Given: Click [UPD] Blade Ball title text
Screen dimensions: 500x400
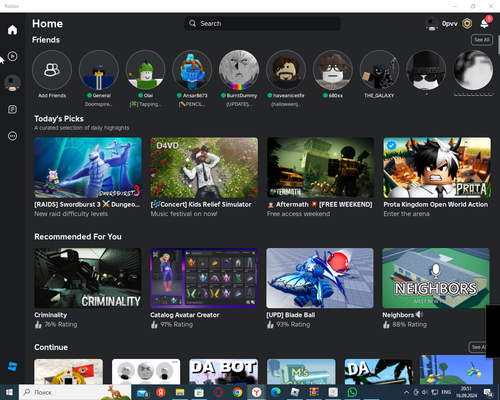Looking at the screenshot, I should pos(291,315).
